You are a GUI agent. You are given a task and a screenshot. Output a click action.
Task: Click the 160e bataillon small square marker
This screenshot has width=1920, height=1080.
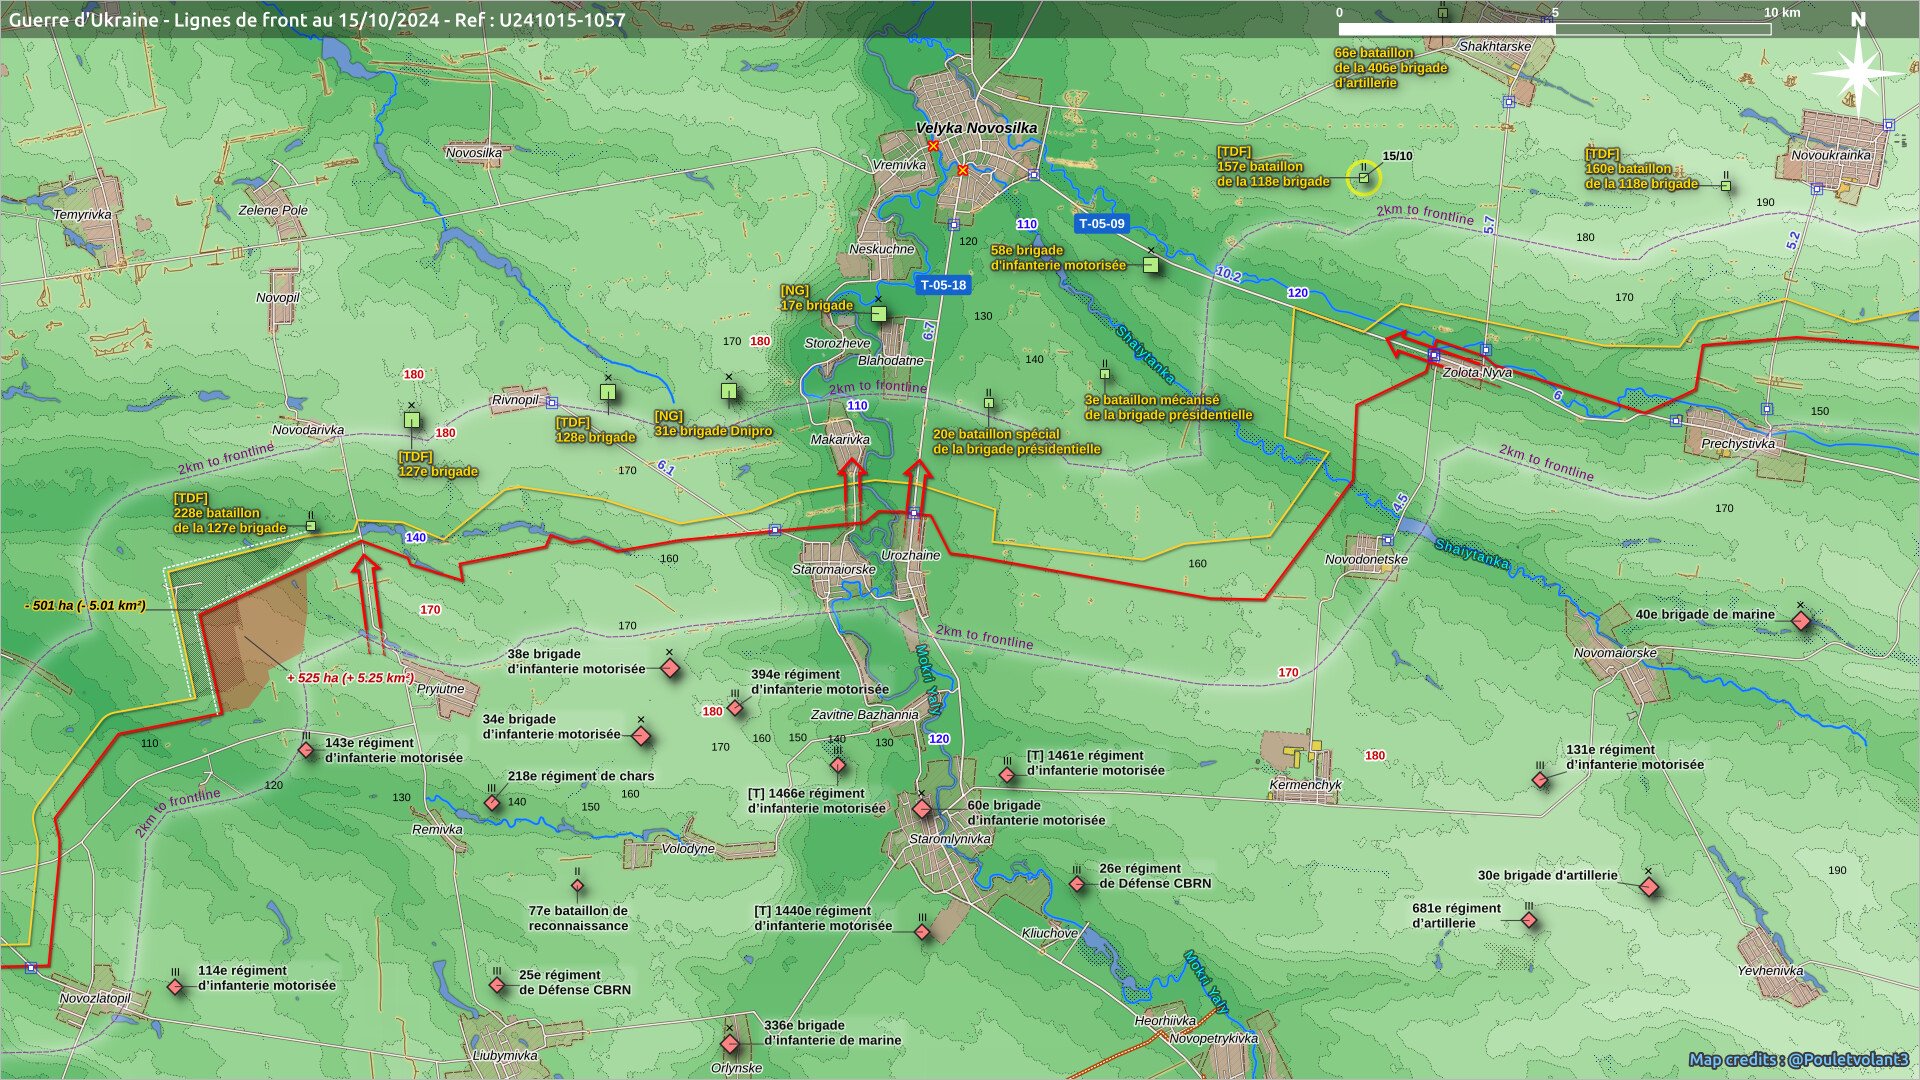1726,186
